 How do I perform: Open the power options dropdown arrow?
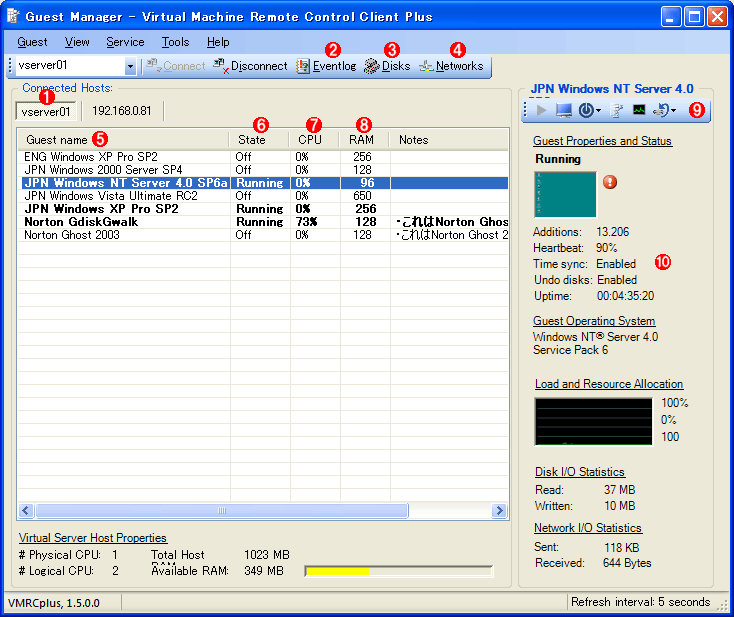[598, 111]
